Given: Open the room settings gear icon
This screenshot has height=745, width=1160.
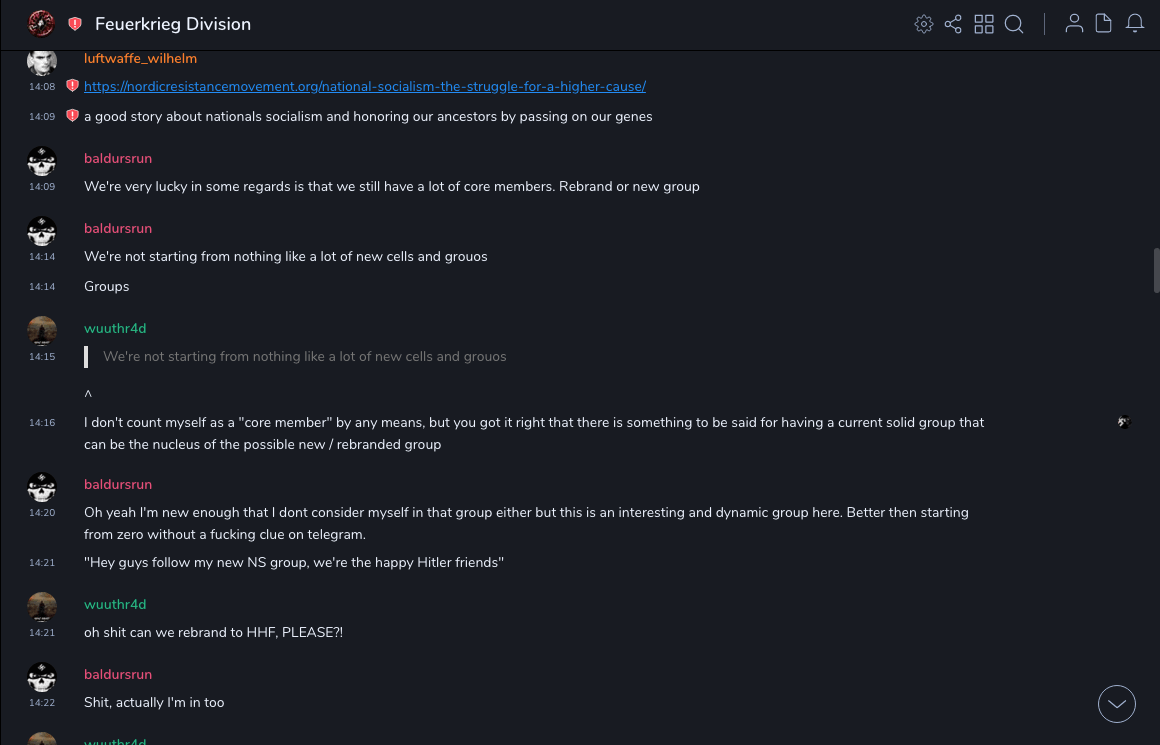Looking at the screenshot, I should point(924,24).
